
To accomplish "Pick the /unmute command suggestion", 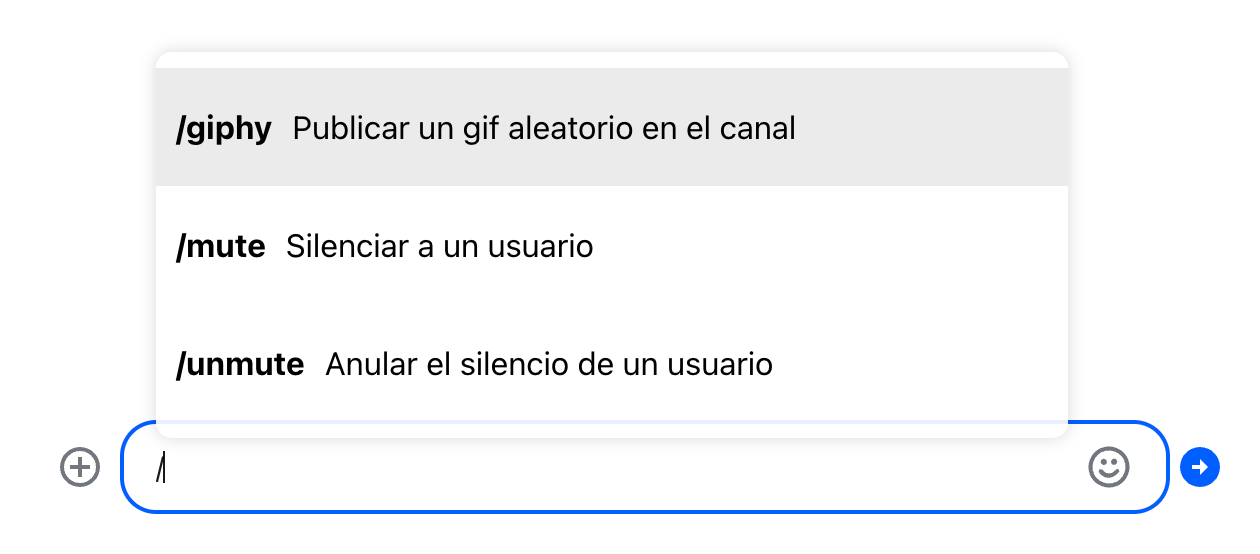I will [x=611, y=364].
